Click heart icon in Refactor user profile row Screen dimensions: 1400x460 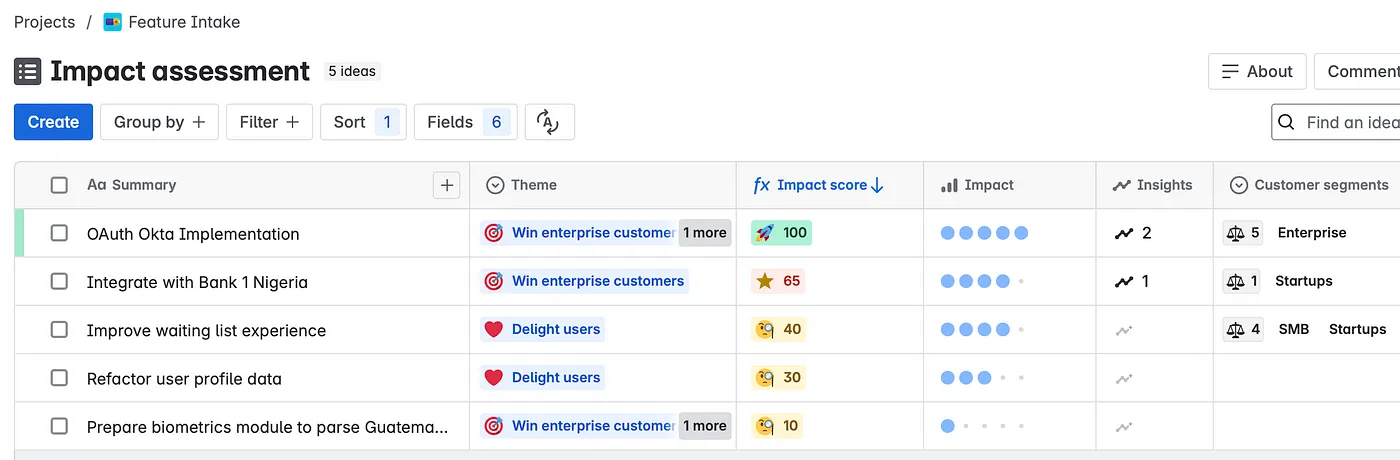[493, 377]
